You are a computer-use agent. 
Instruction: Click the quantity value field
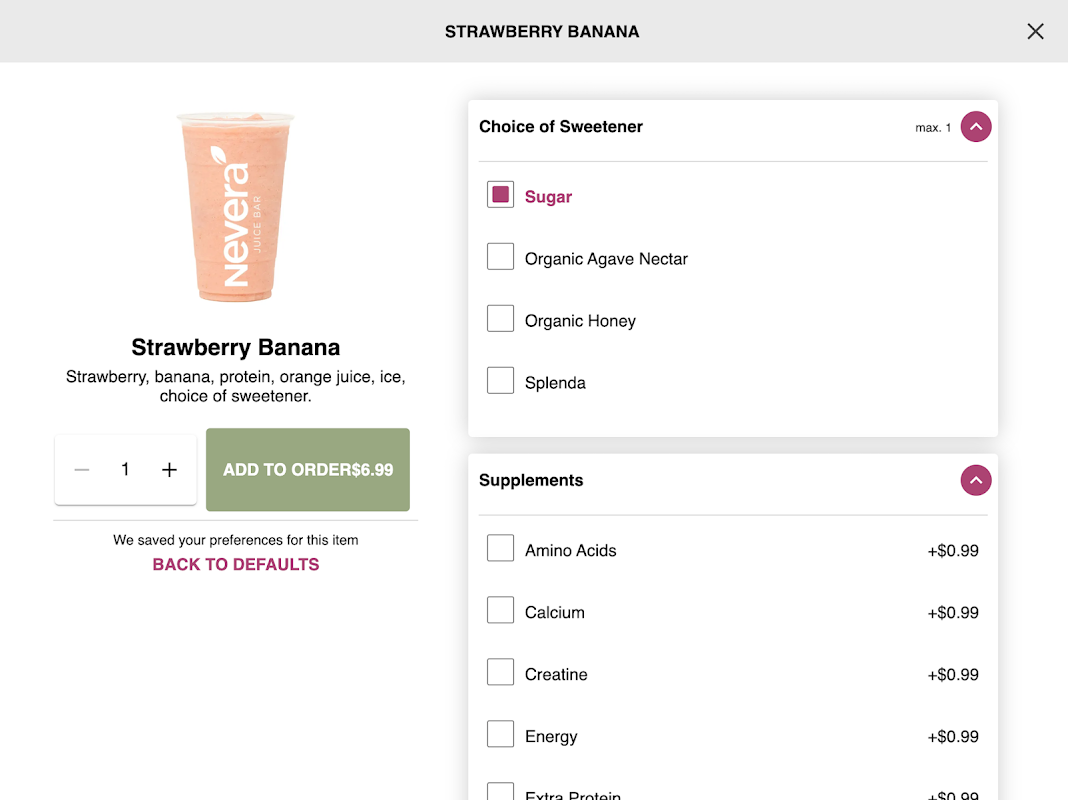(125, 469)
